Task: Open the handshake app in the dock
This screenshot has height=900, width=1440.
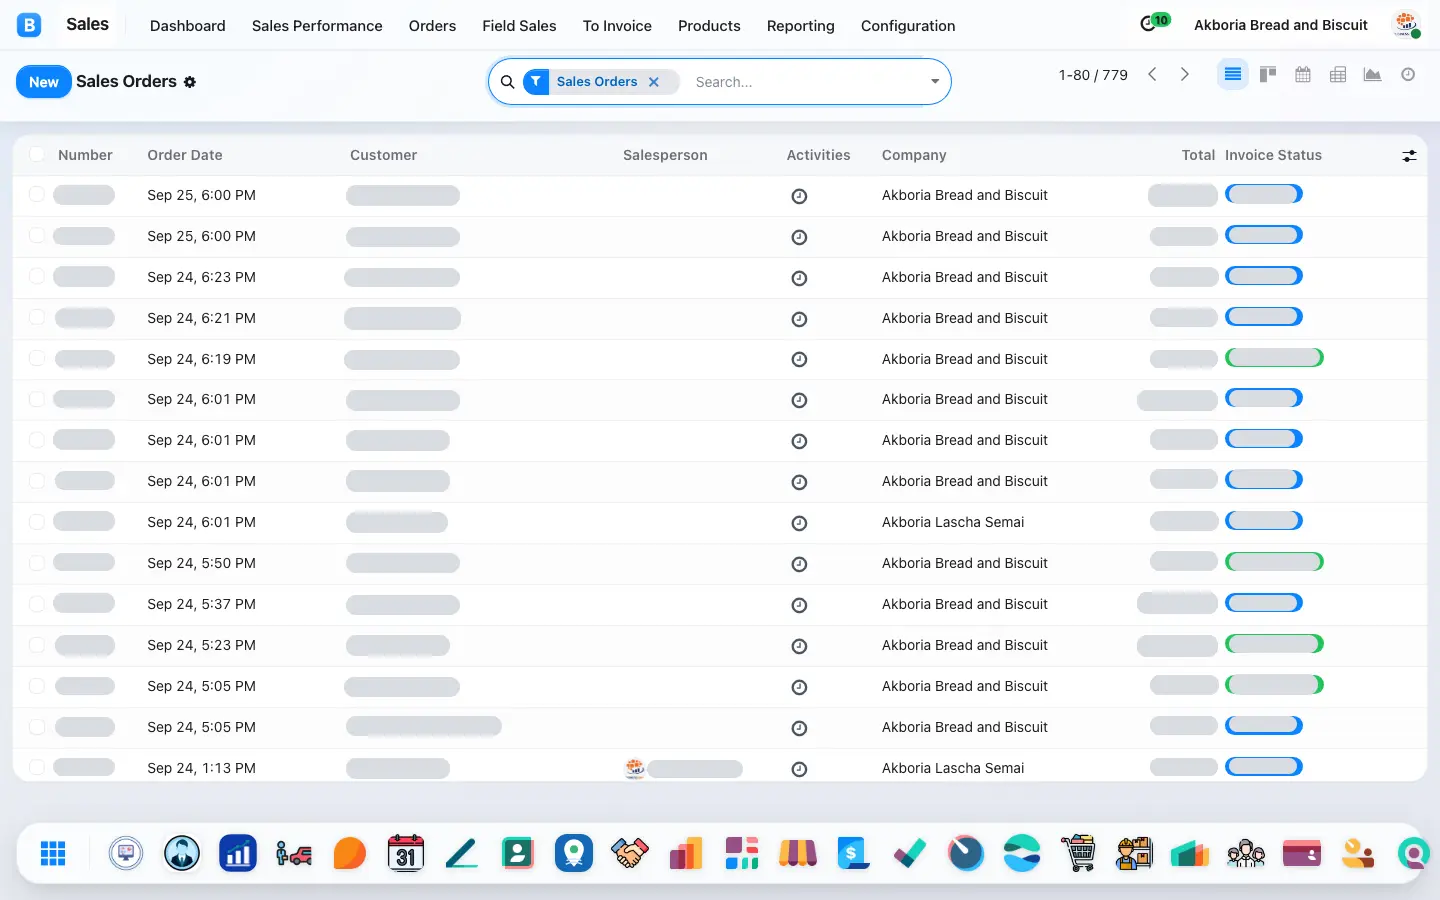Action: pyautogui.click(x=630, y=853)
